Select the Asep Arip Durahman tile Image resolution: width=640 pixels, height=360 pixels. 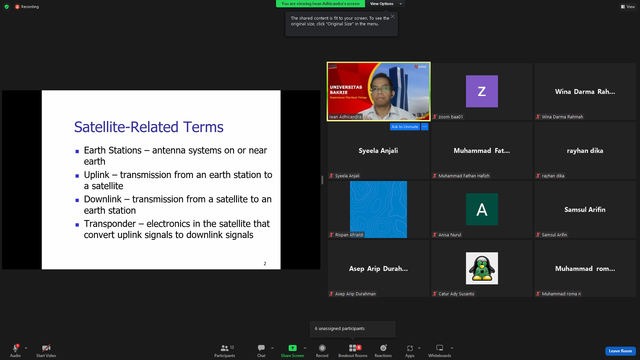(x=378, y=269)
